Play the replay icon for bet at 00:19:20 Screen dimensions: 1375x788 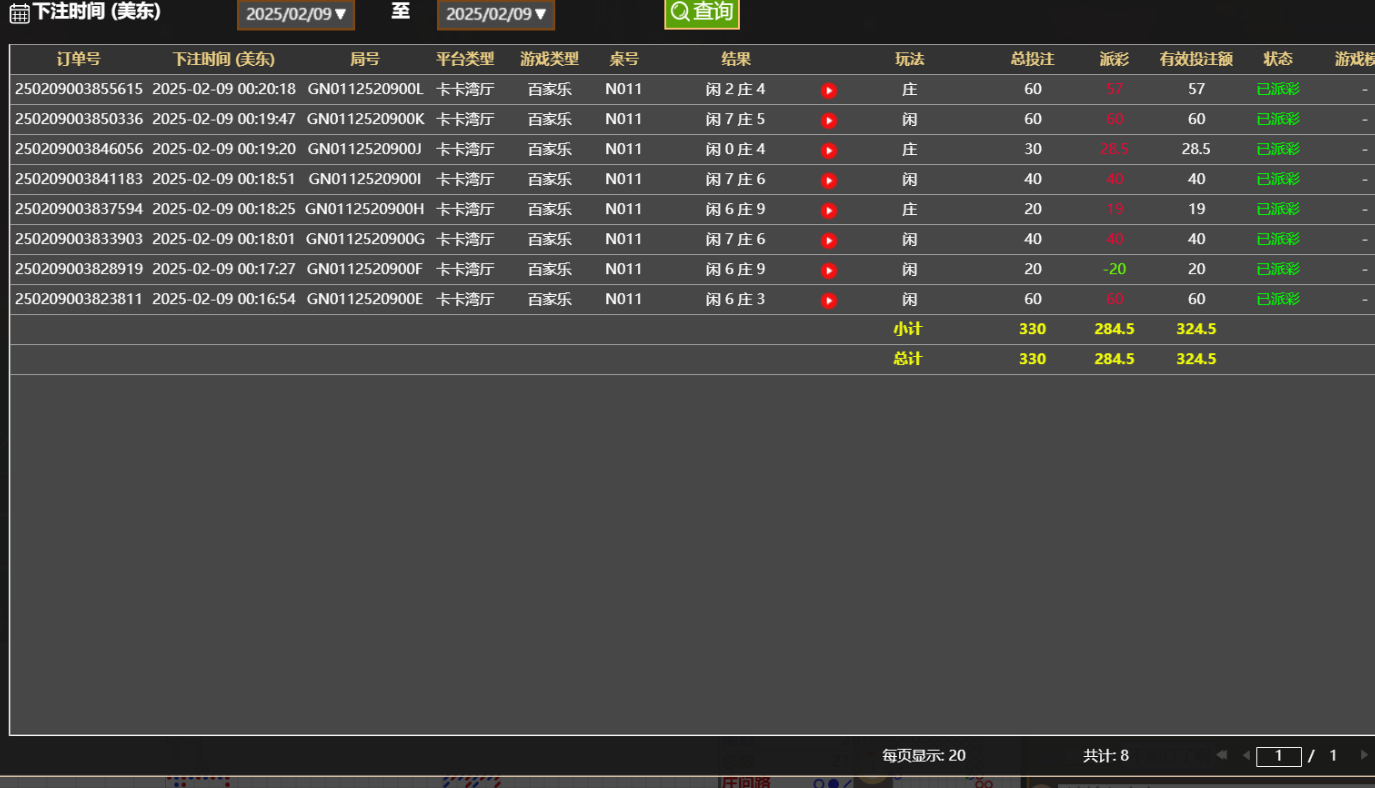828,149
